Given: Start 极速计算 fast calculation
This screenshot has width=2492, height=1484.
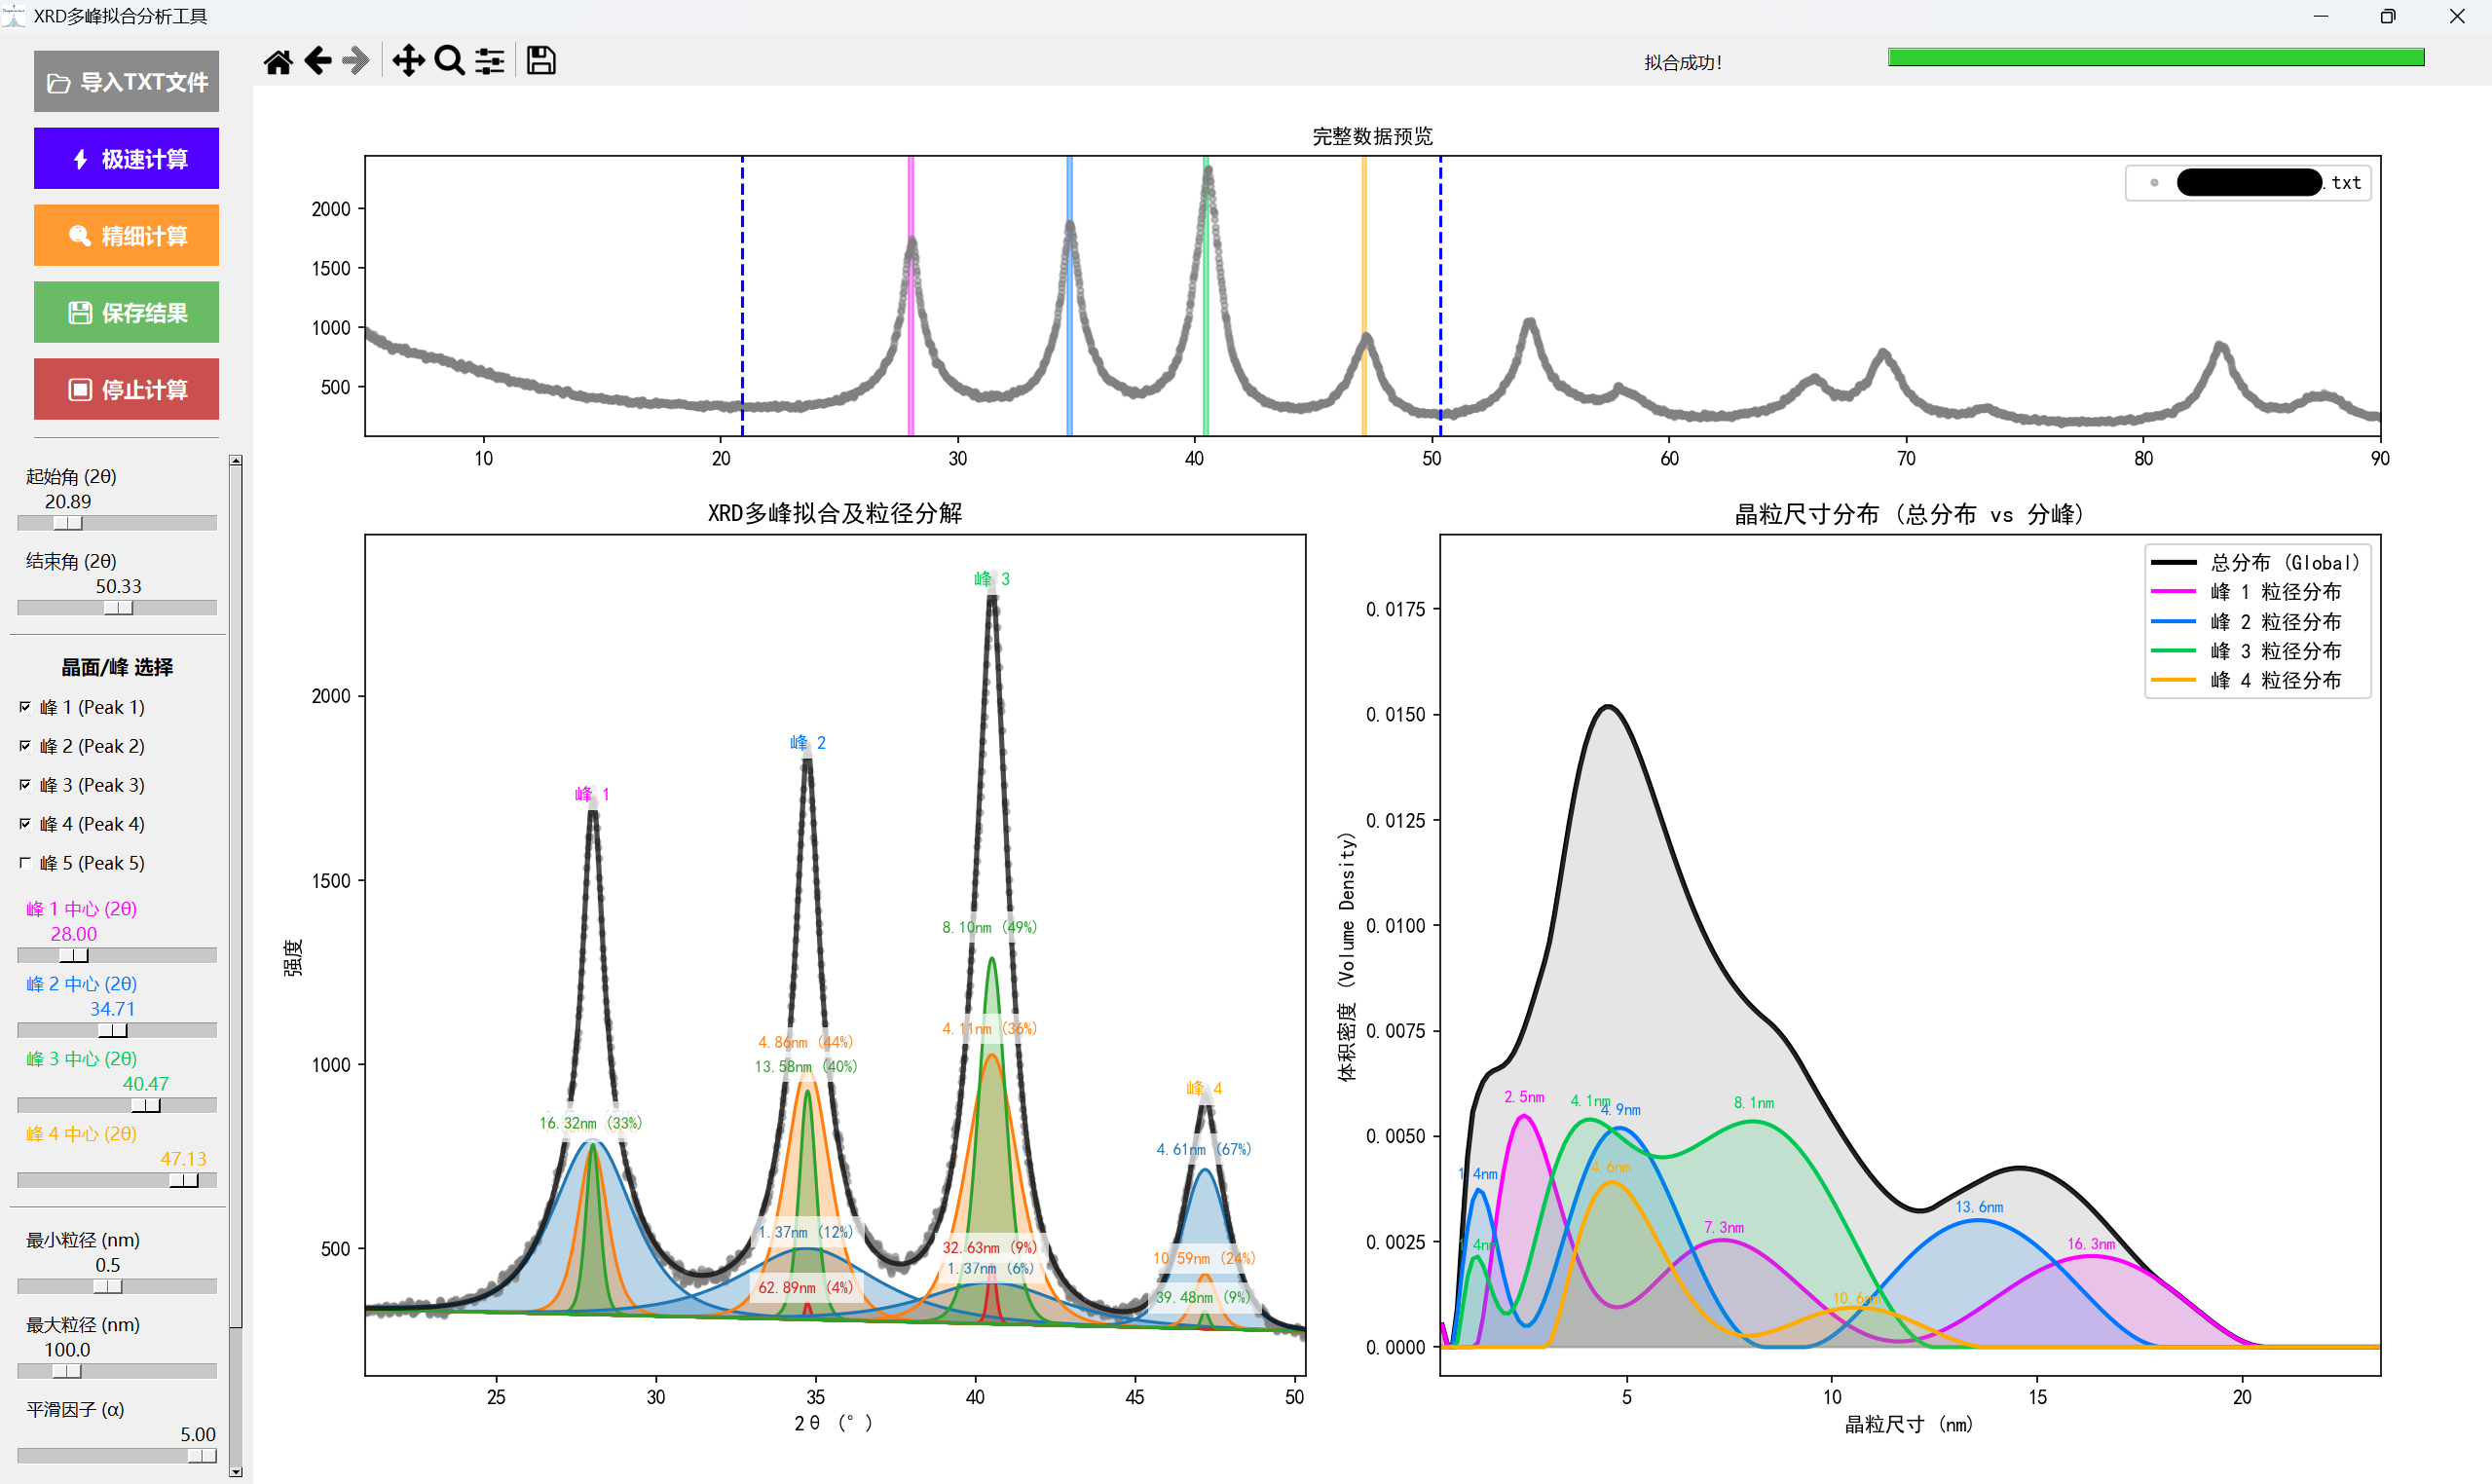Looking at the screenshot, I should click(x=126, y=159).
